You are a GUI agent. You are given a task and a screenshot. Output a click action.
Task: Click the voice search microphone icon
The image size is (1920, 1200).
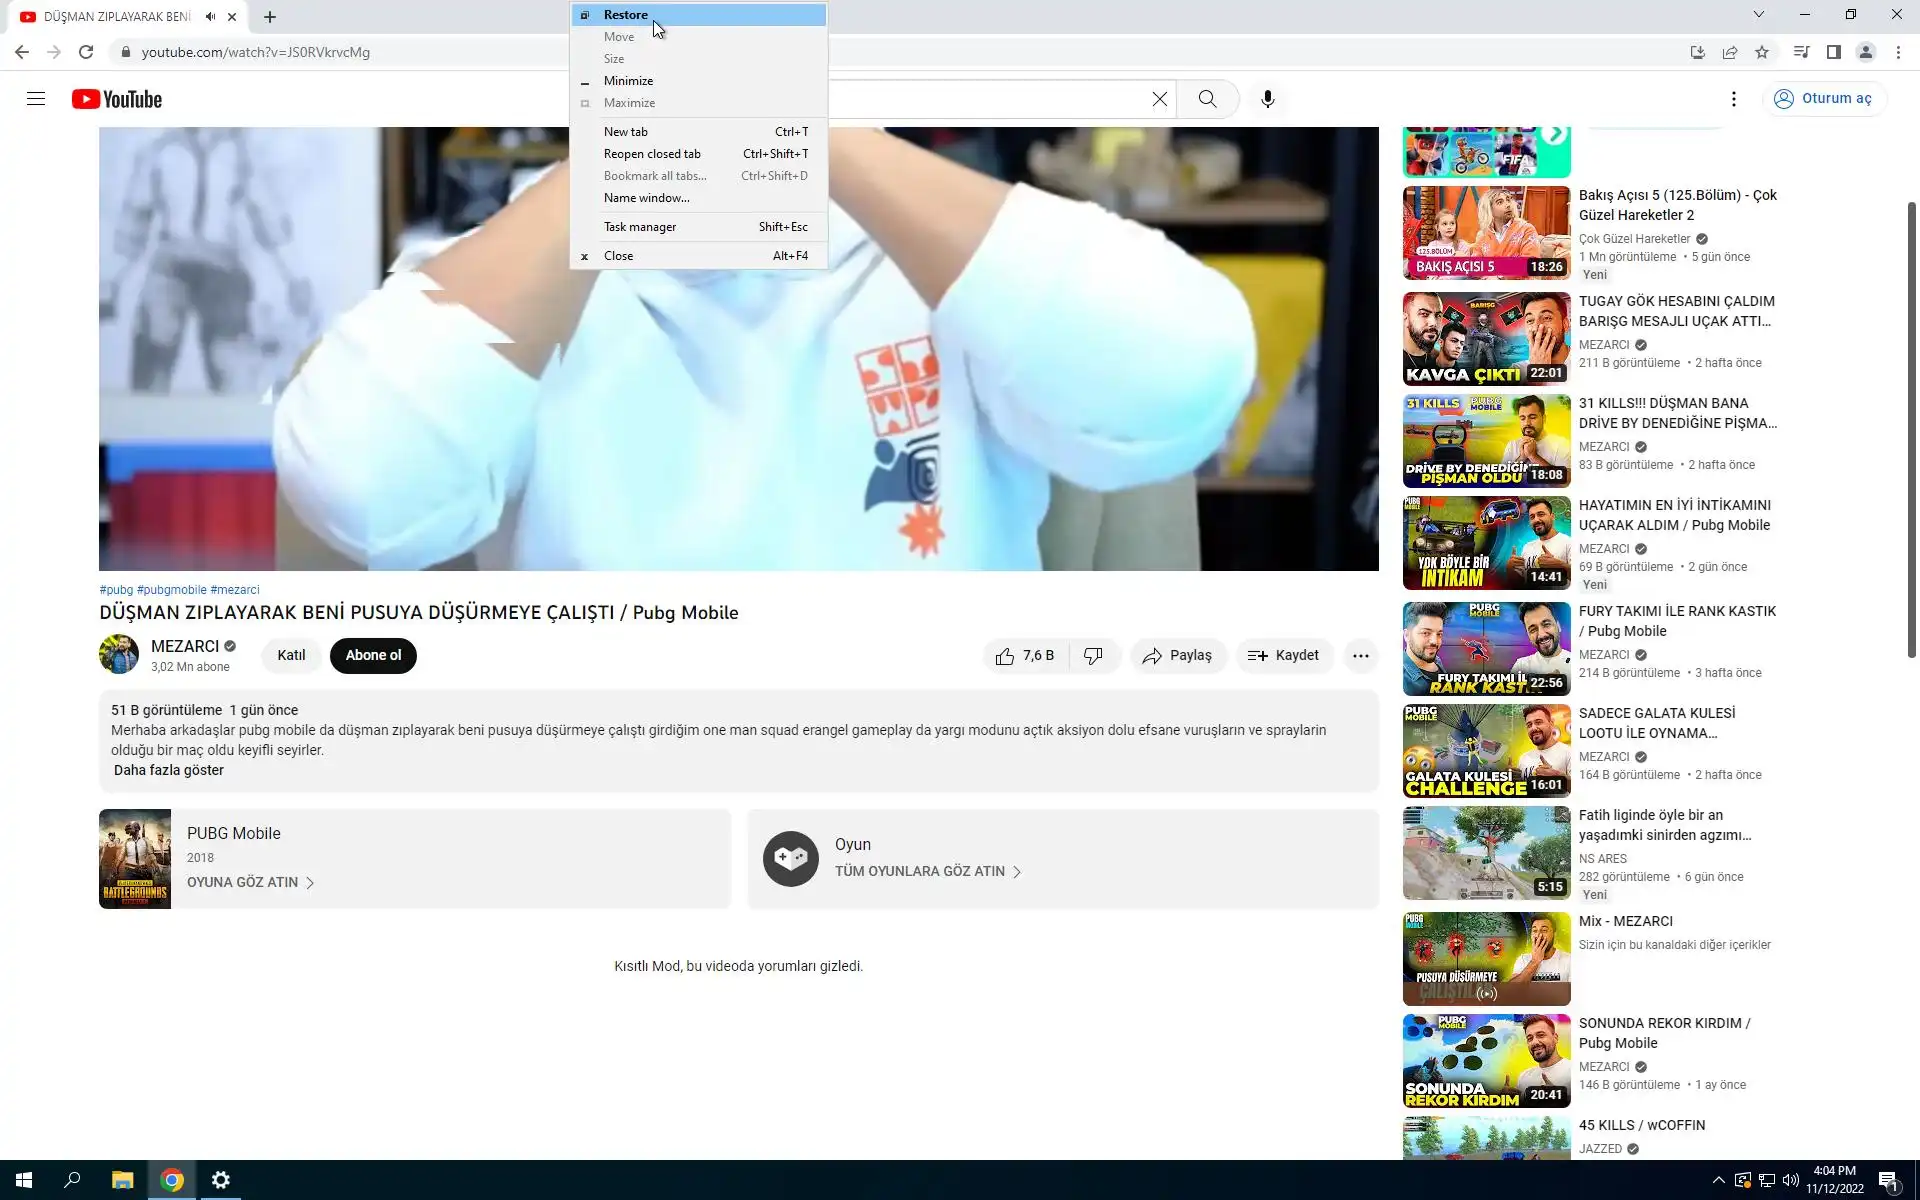coord(1267,99)
